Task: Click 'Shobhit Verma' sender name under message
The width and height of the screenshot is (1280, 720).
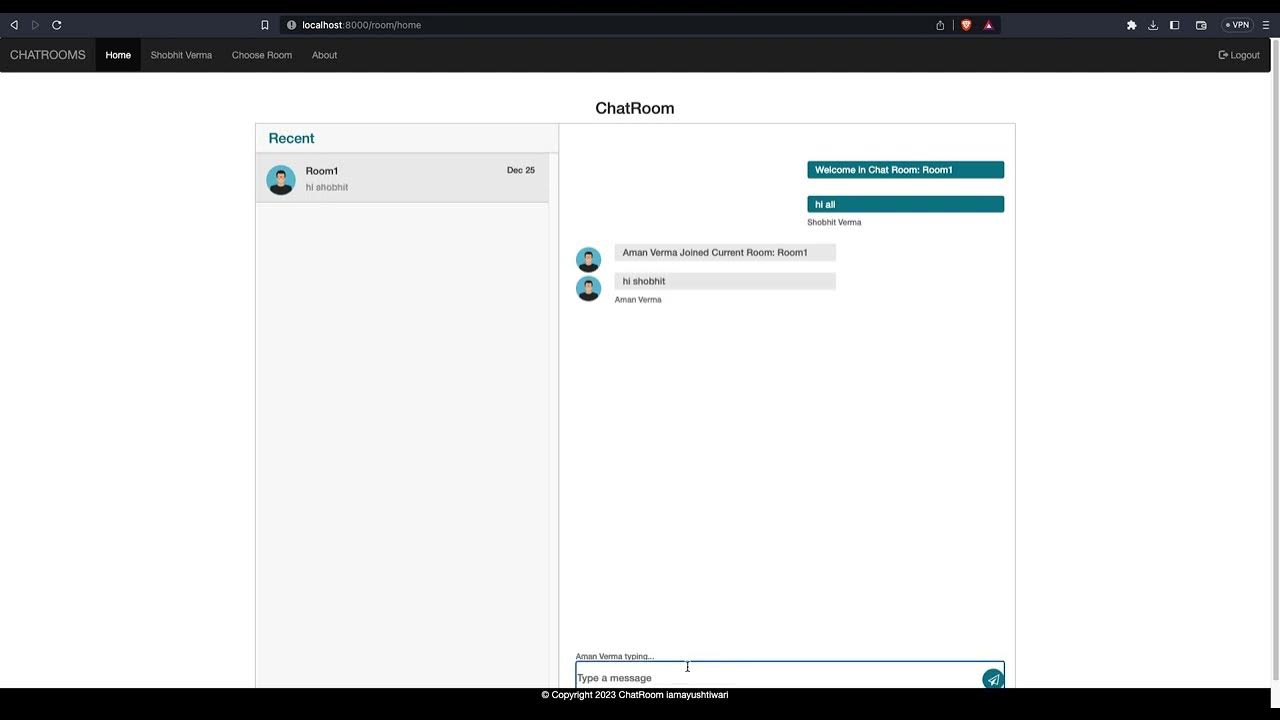Action: [834, 222]
